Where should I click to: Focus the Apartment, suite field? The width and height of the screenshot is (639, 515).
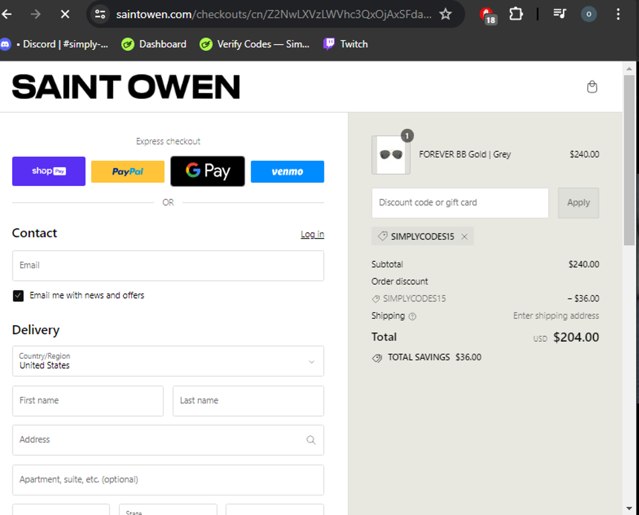tap(168, 480)
